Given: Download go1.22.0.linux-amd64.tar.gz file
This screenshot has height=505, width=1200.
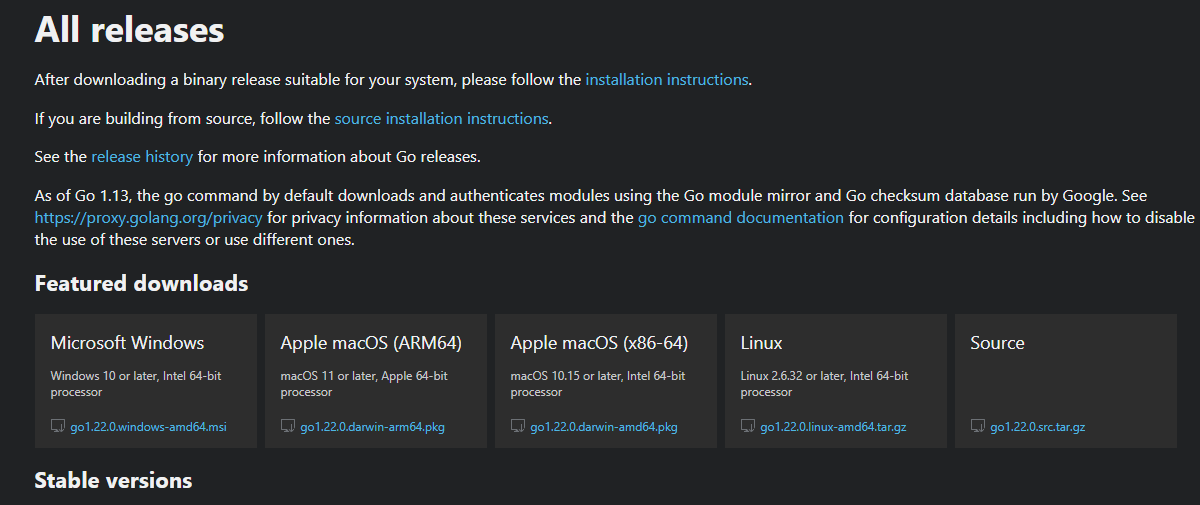Looking at the screenshot, I should [x=834, y=427].
